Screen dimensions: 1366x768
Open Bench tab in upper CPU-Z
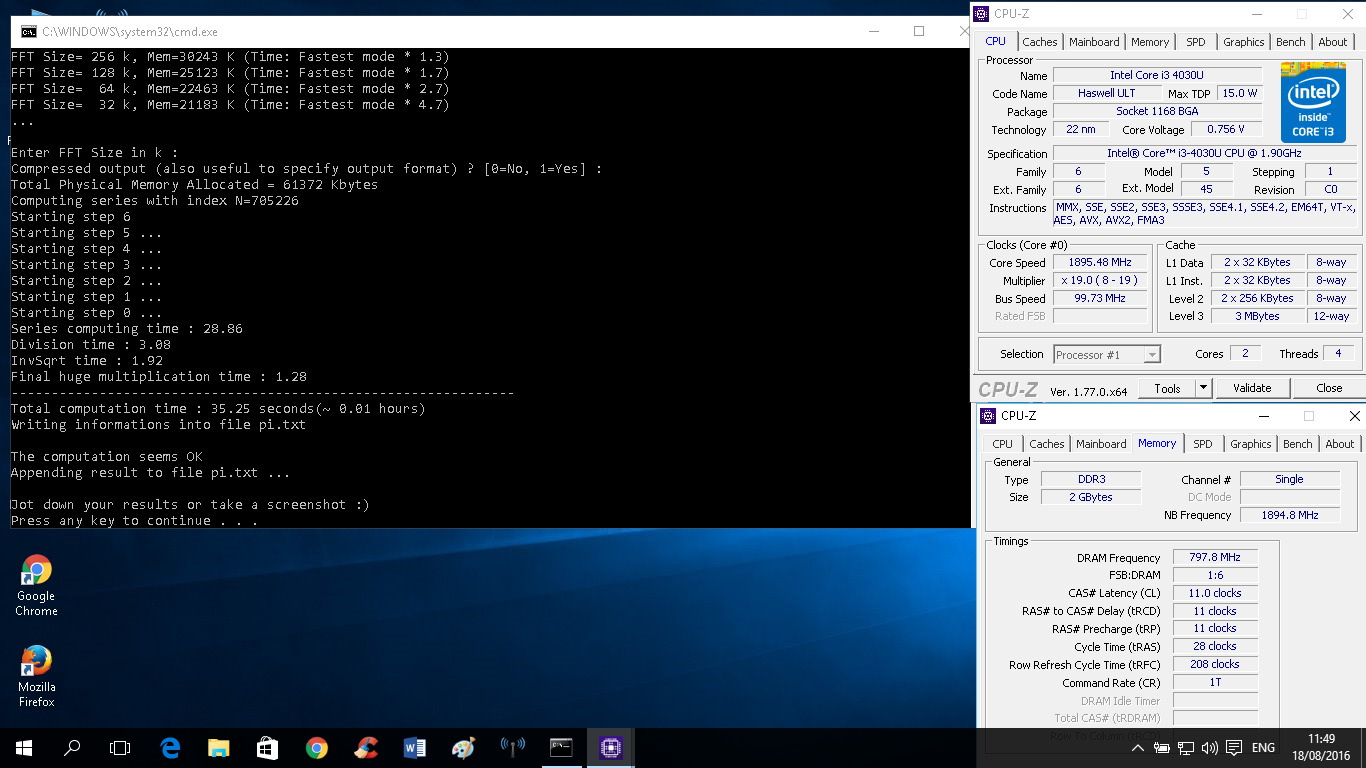point(1291,42)
